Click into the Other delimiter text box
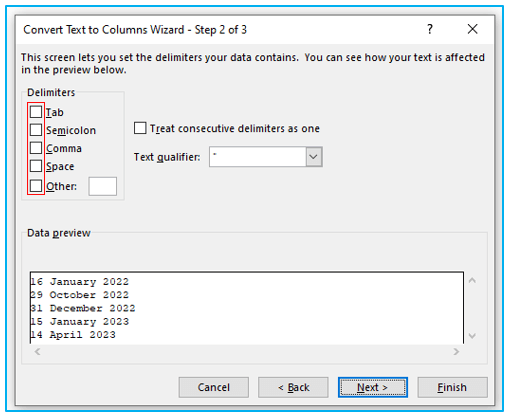The image size is (510, 418). click(x=103, y=186)
